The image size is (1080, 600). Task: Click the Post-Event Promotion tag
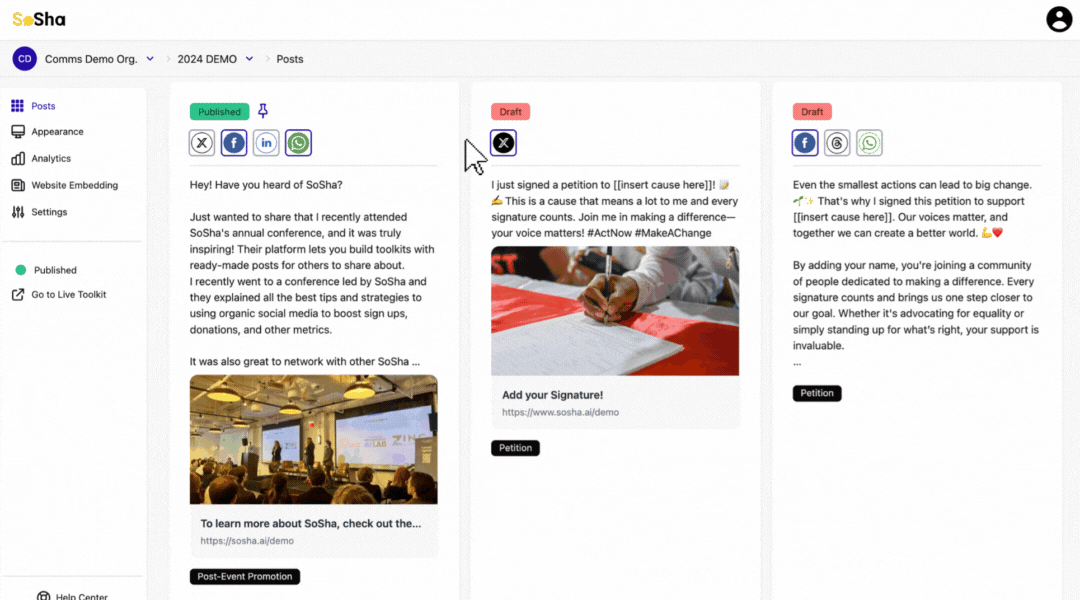245,577
